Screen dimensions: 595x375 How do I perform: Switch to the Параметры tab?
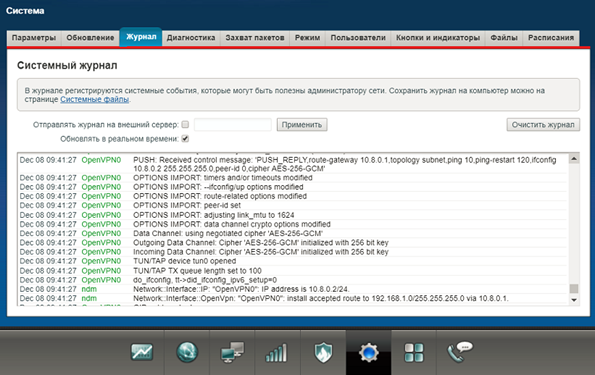point(34,38)
